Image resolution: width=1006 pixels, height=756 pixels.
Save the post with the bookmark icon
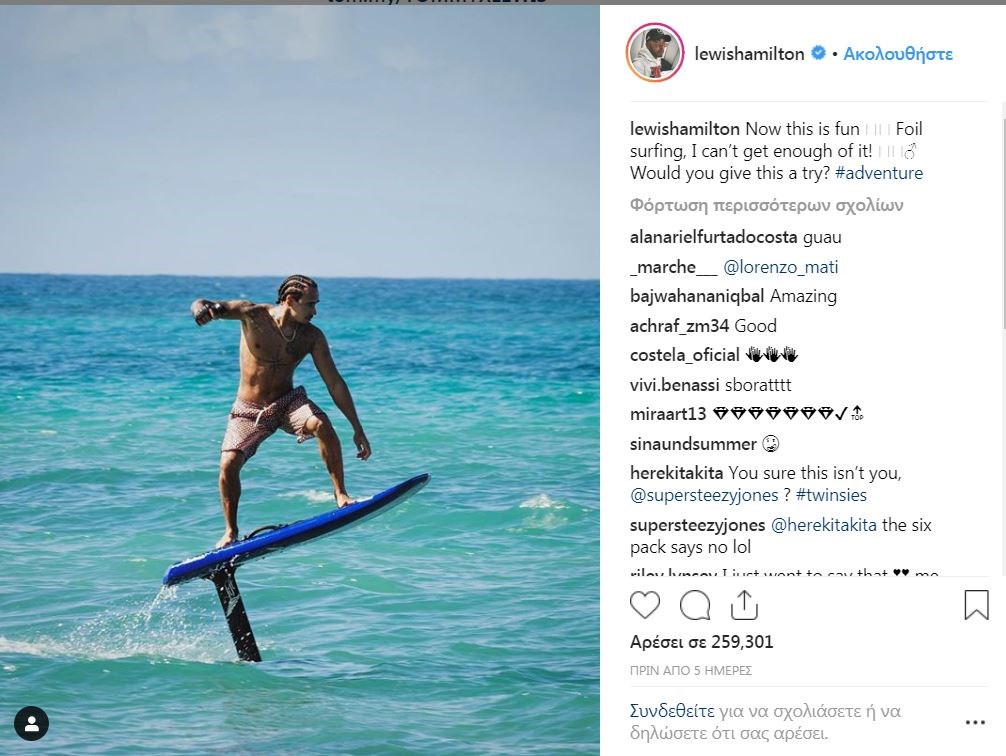click(x=976, y=605)
